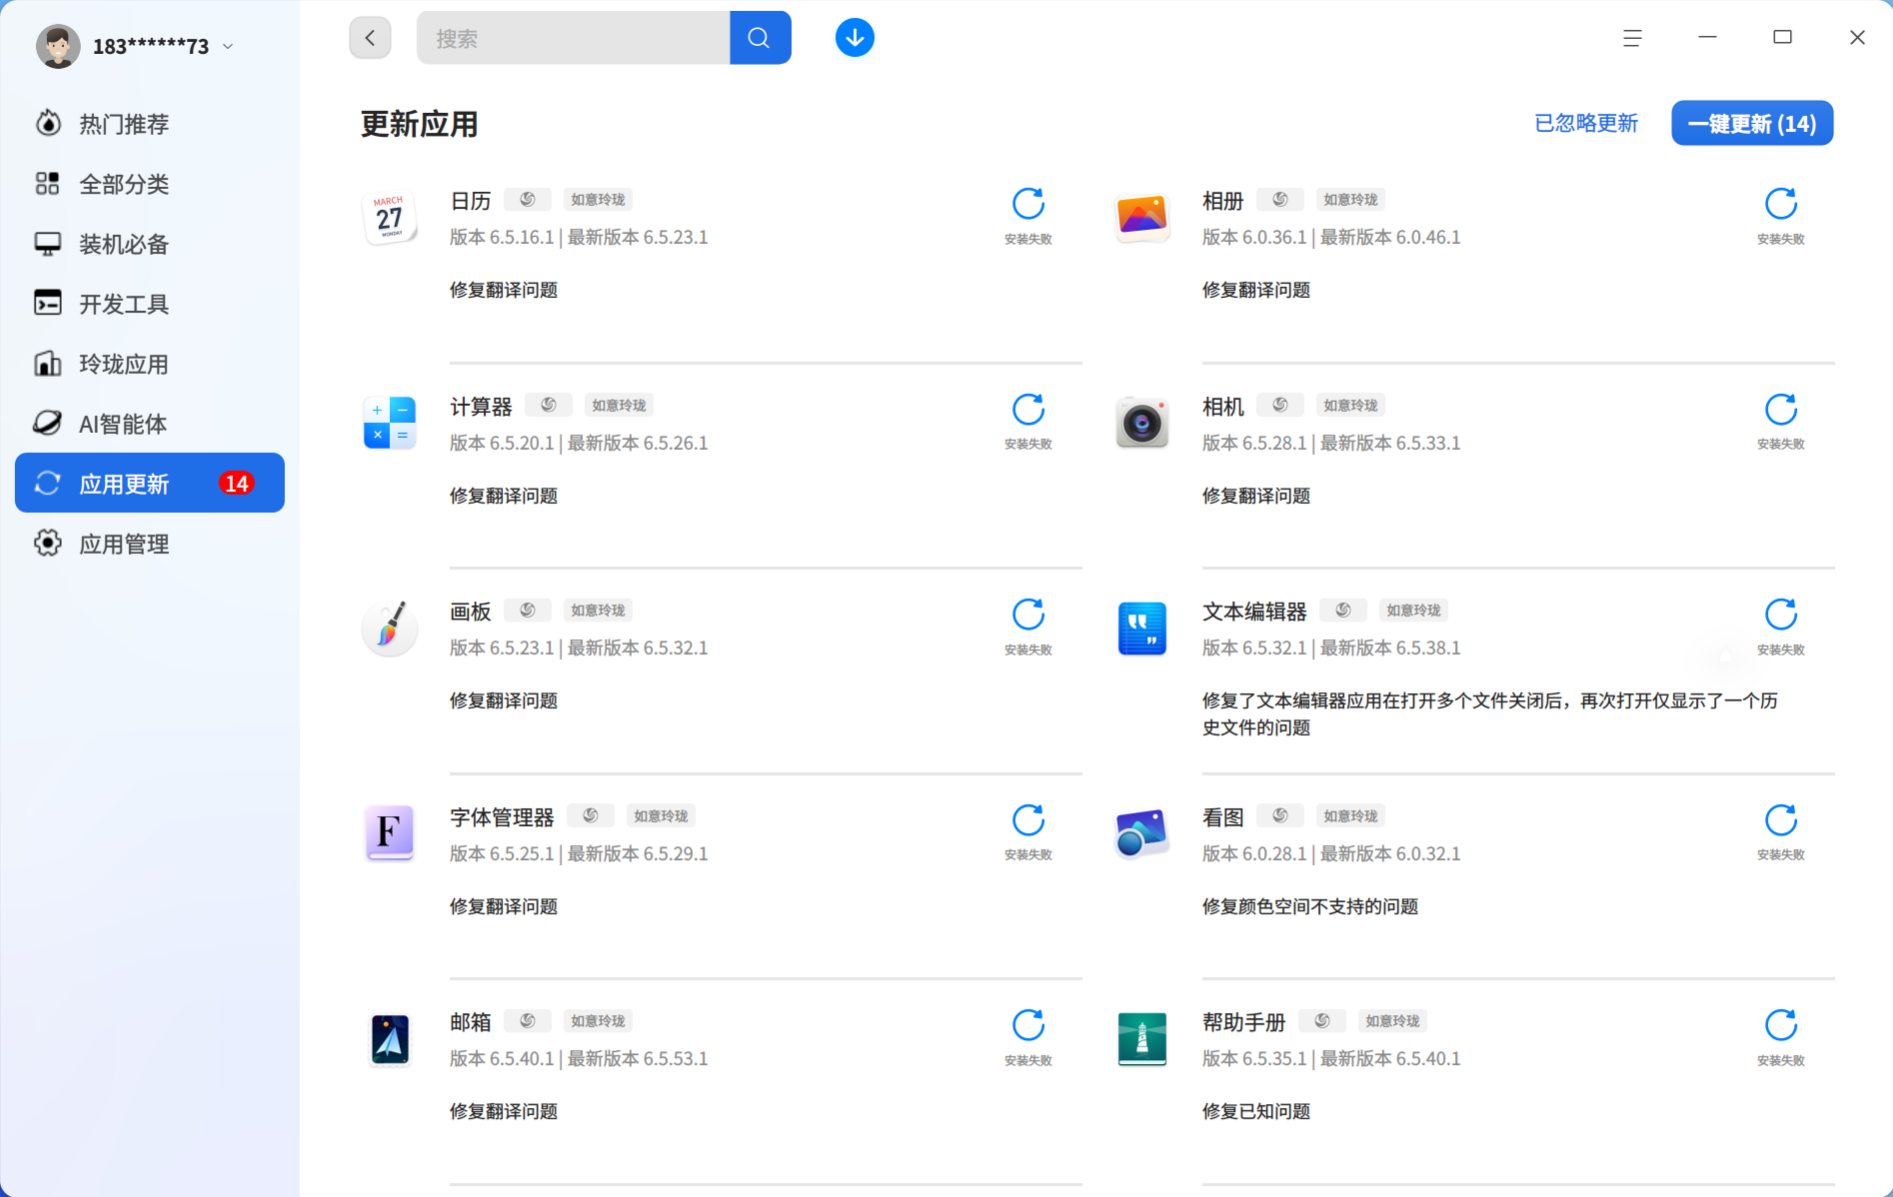
Task: Open the downloads manager arrow icon
Action: click(x=854, y=38)
